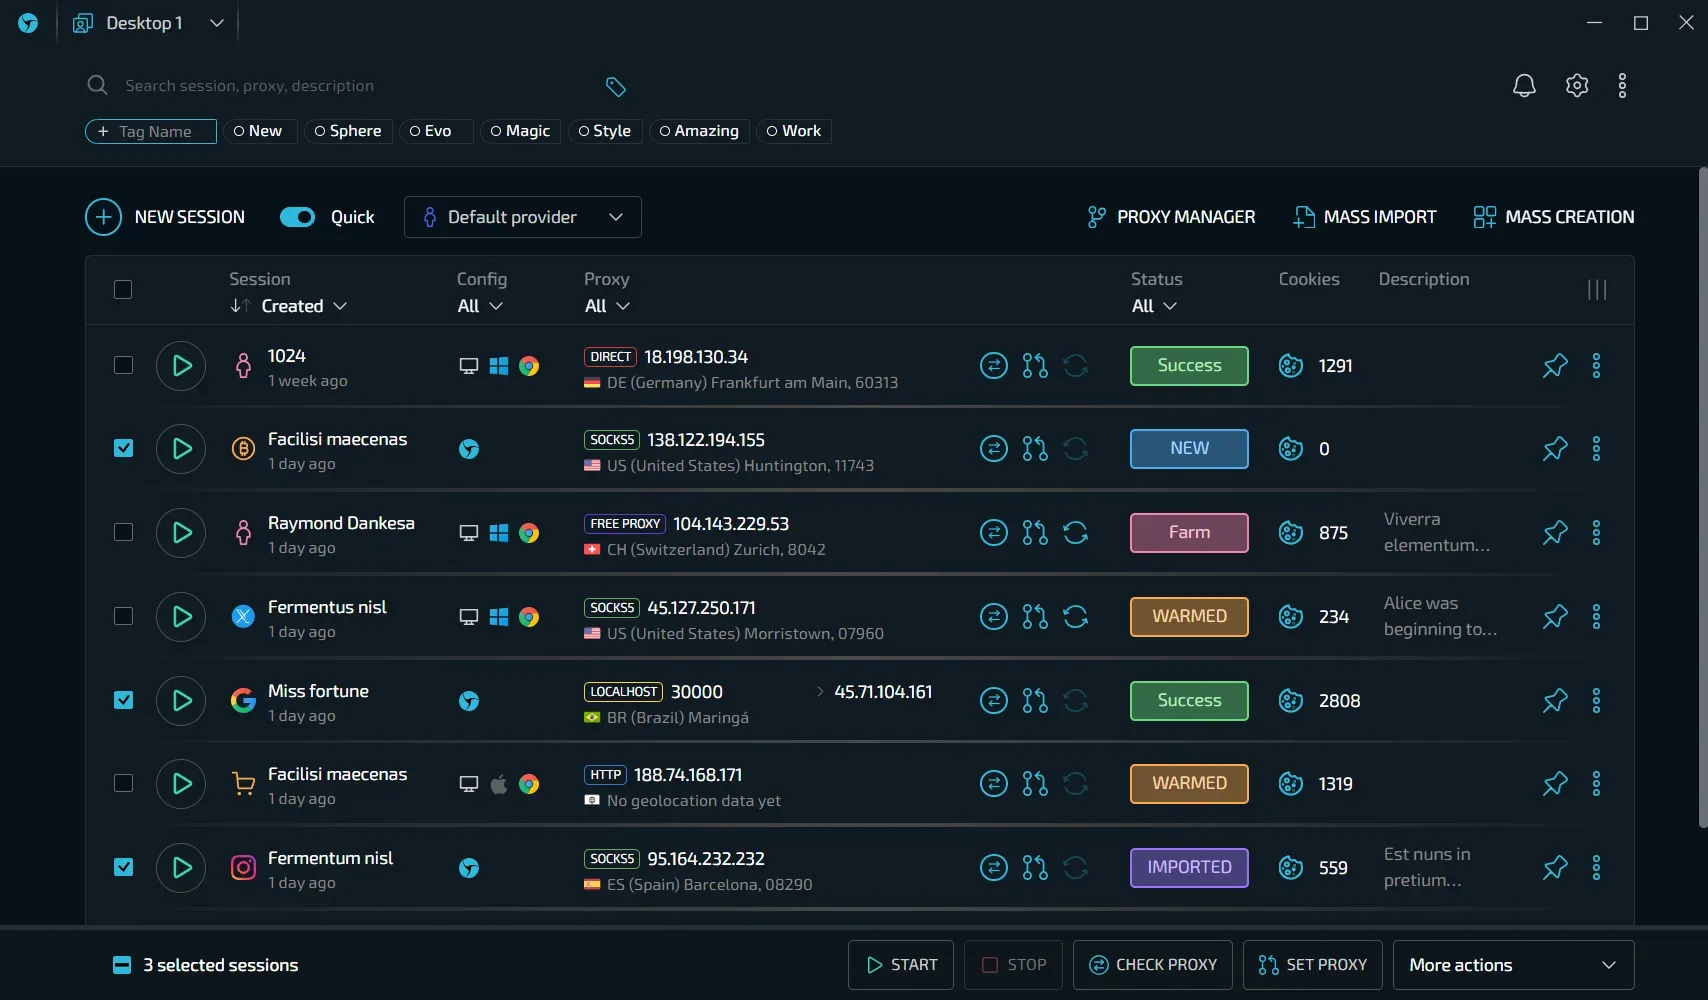Click the tag icon in search bar

(616, 87)
